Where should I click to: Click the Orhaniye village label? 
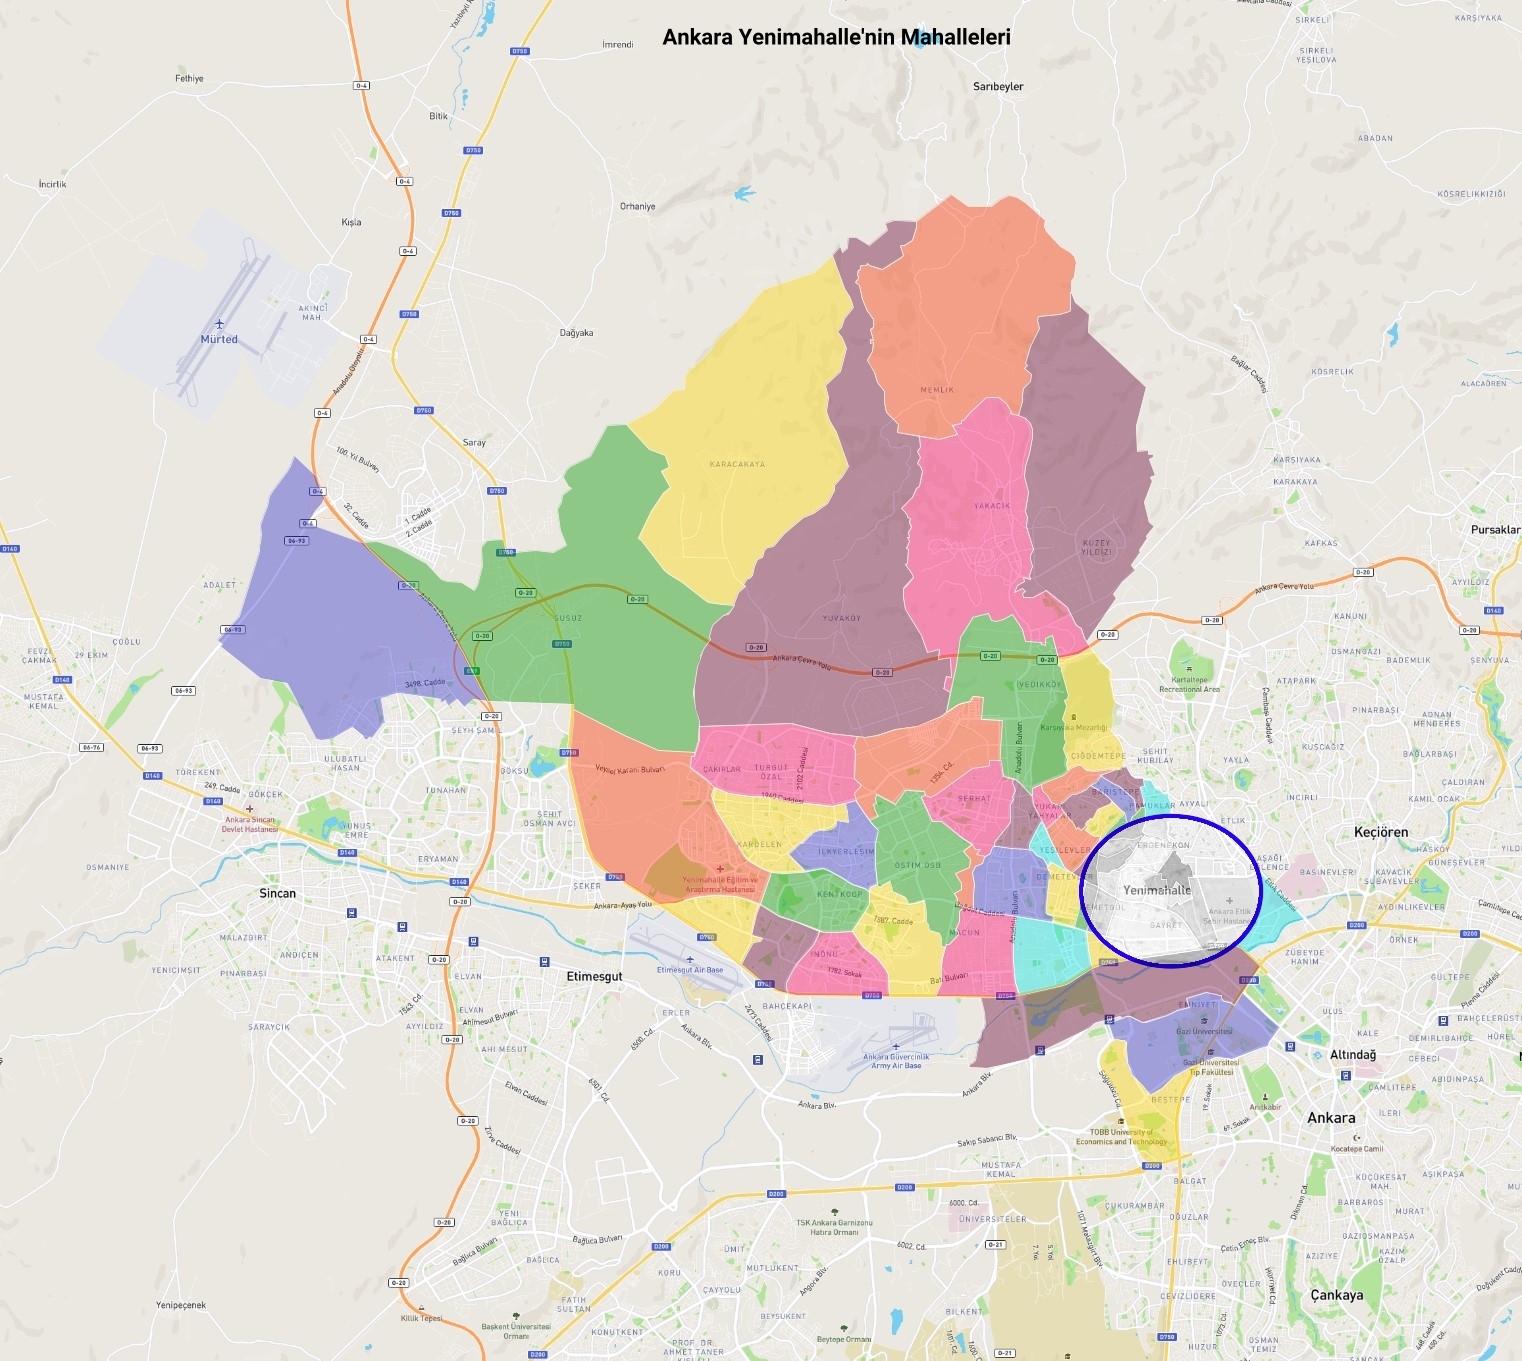point(637,207)
